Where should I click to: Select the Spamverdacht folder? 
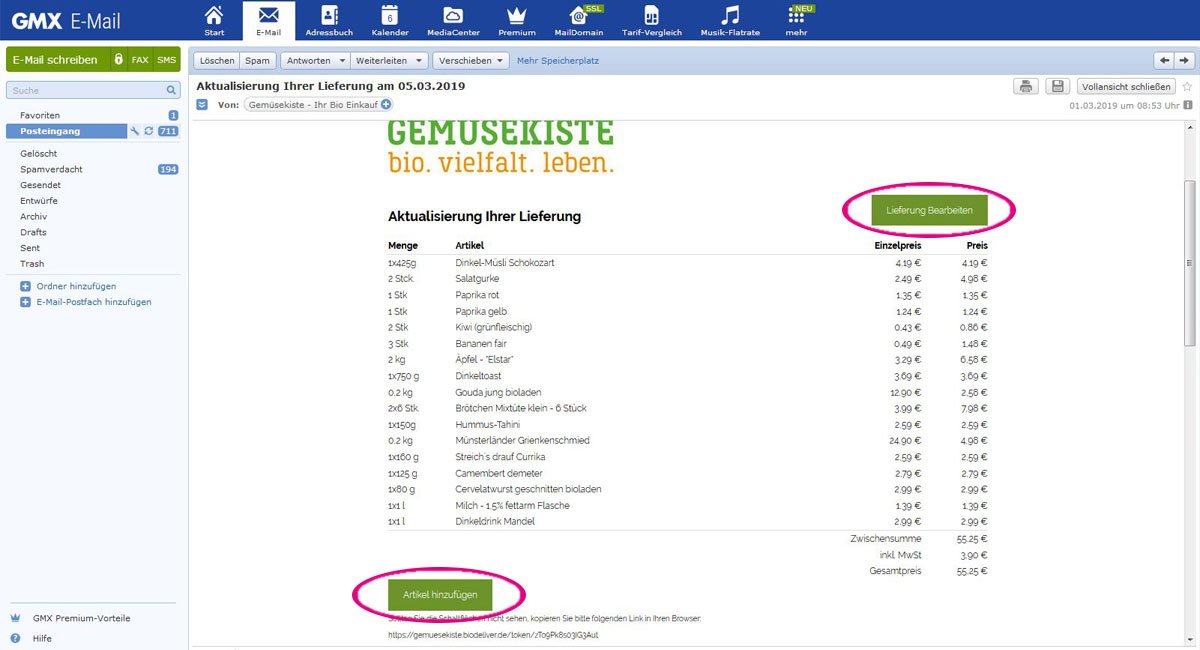point(52,169)
